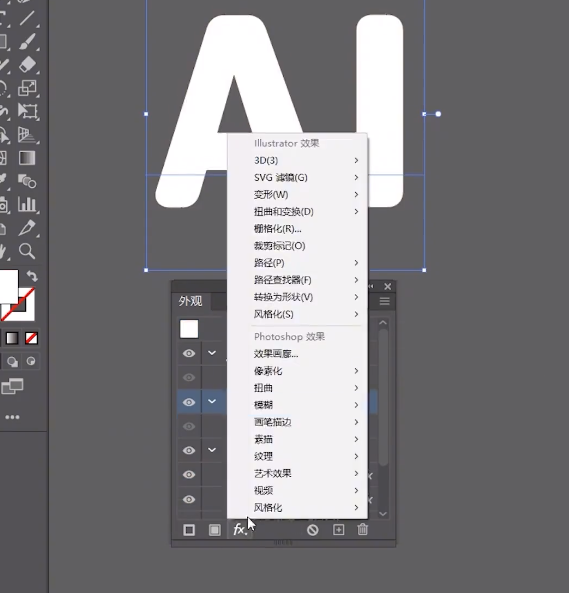Open Photoshop 扭曲 submenu

297,388
